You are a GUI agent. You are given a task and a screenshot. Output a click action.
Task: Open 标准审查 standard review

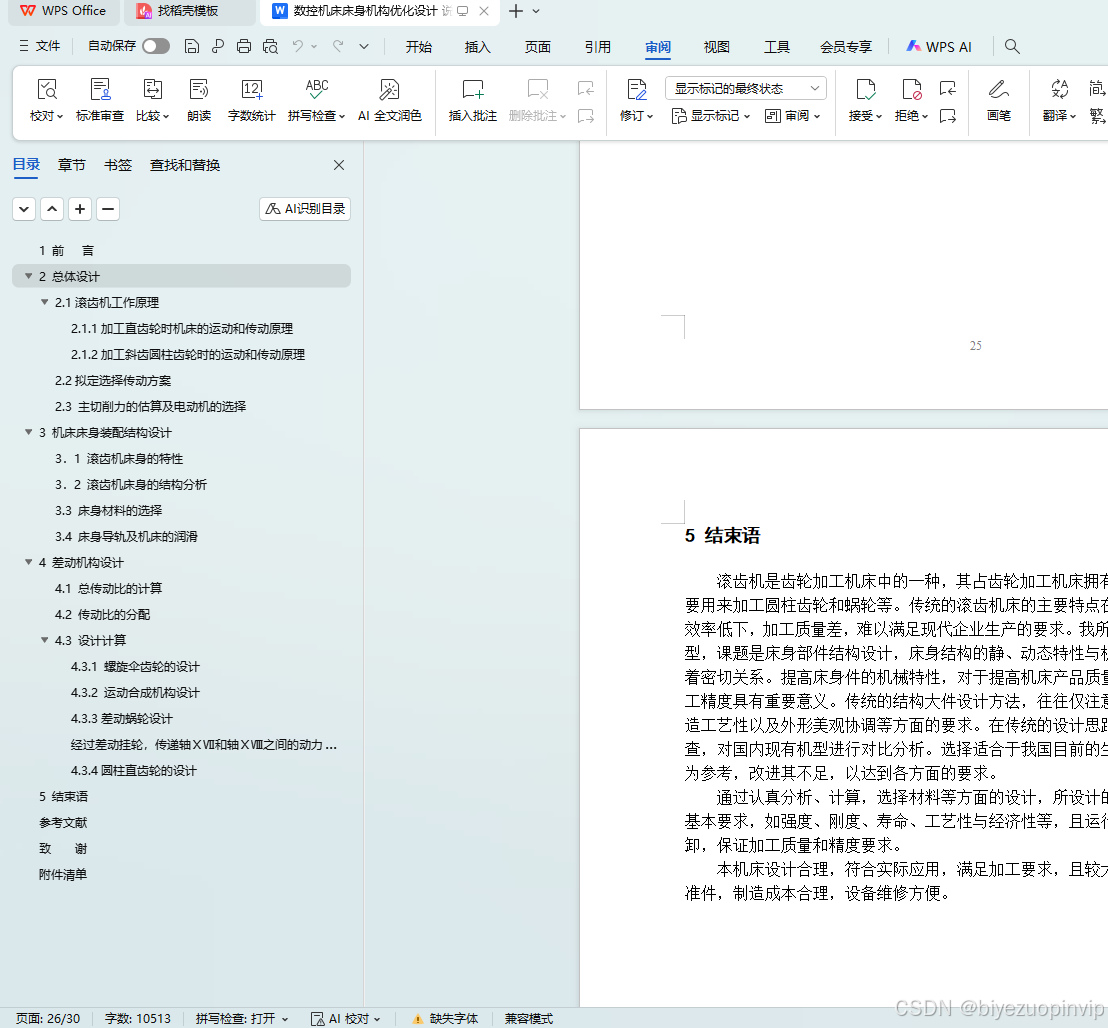pyautogui.click(x=101, y=100)
